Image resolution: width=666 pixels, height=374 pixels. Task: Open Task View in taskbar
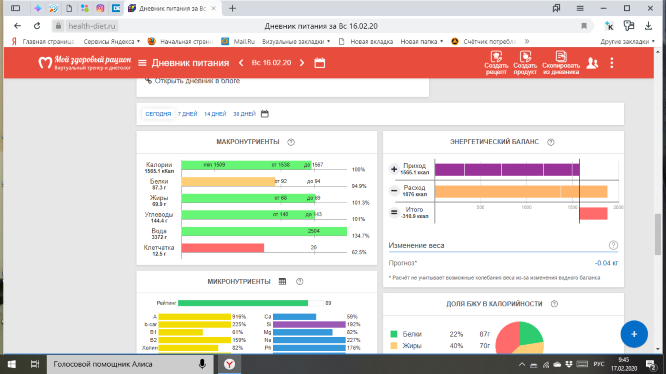(35, 364)
